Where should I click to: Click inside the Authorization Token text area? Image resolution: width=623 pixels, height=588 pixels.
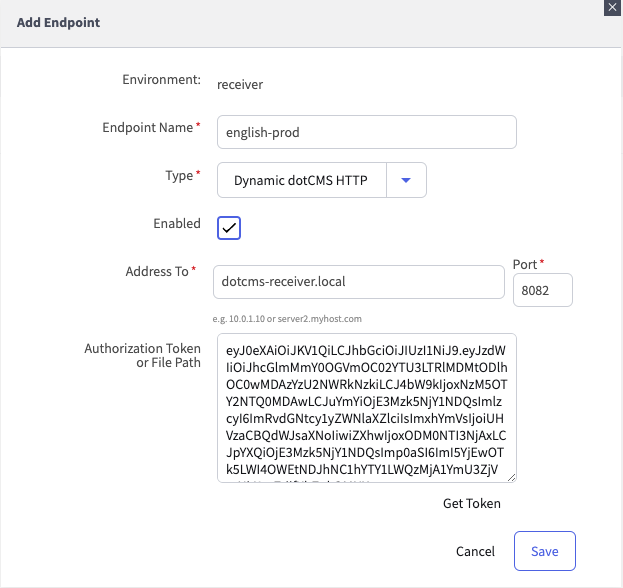pyautogui.click(x=366, y=408)
